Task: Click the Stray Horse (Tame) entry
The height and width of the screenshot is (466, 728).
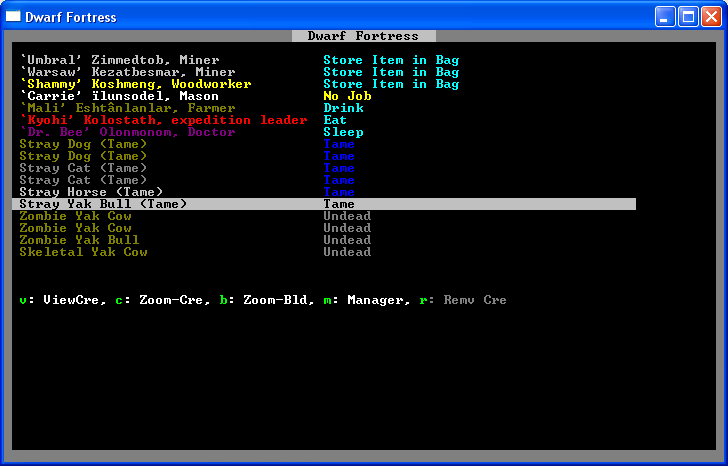Action: 91,192
